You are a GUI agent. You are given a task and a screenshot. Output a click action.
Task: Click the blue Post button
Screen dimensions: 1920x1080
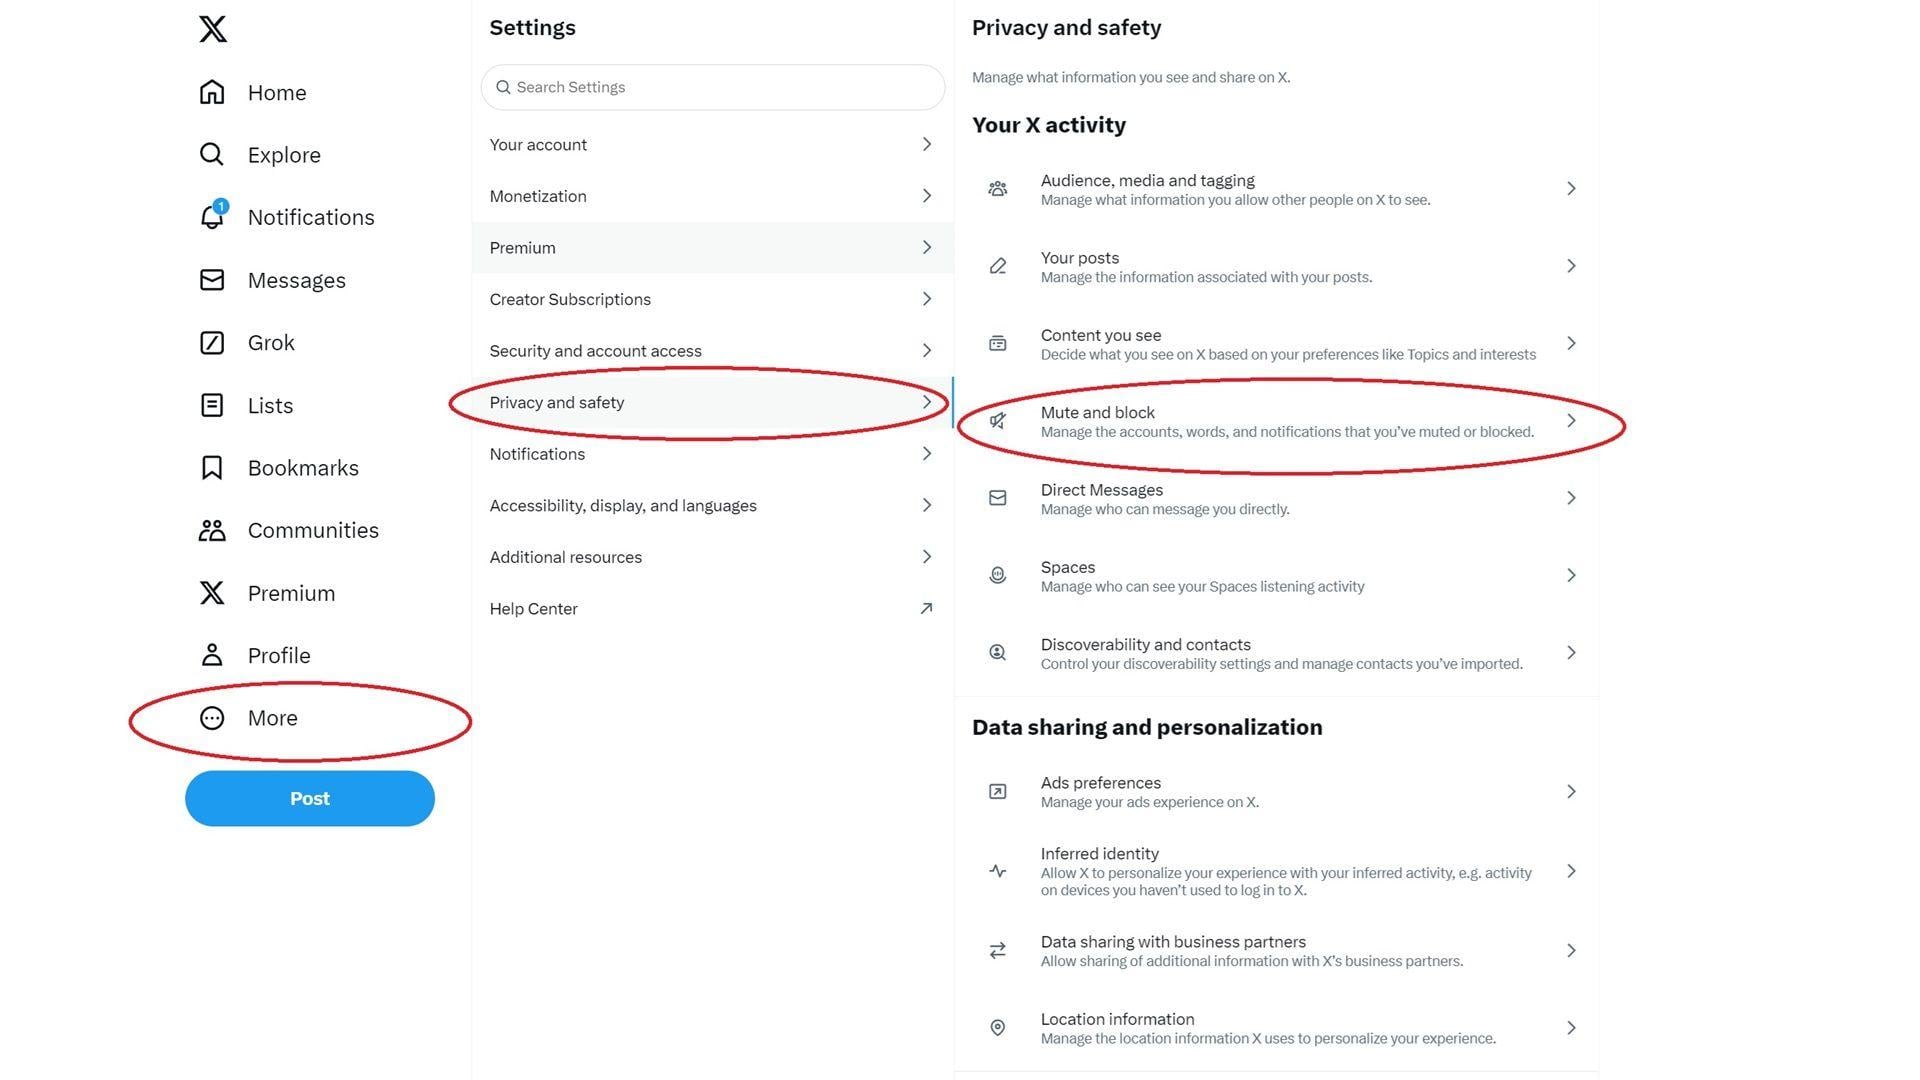click(310, 798)
